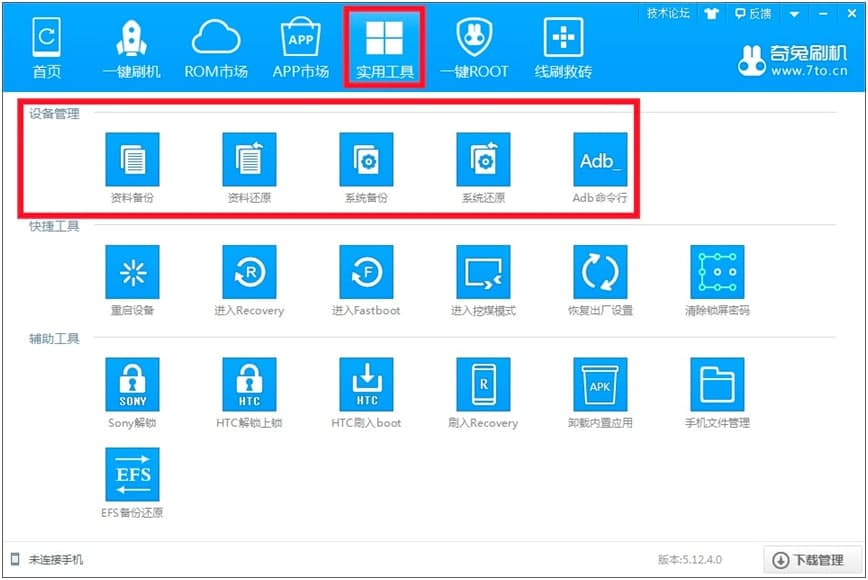
Task: Select the 实用工具 utilities tab
Action: click(x=385, y=48)
